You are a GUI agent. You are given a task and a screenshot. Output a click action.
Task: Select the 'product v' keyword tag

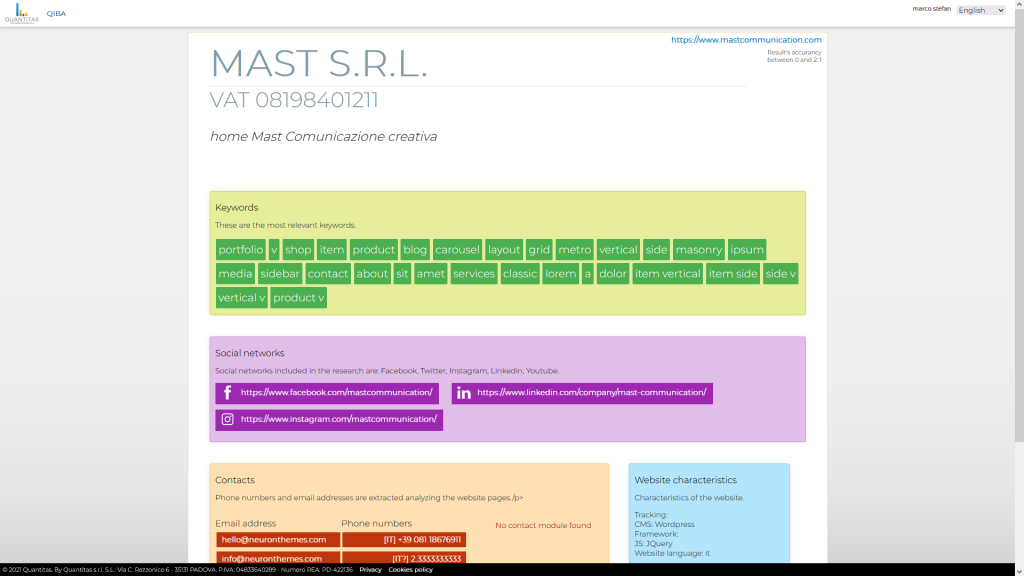(x=298, y=298)
